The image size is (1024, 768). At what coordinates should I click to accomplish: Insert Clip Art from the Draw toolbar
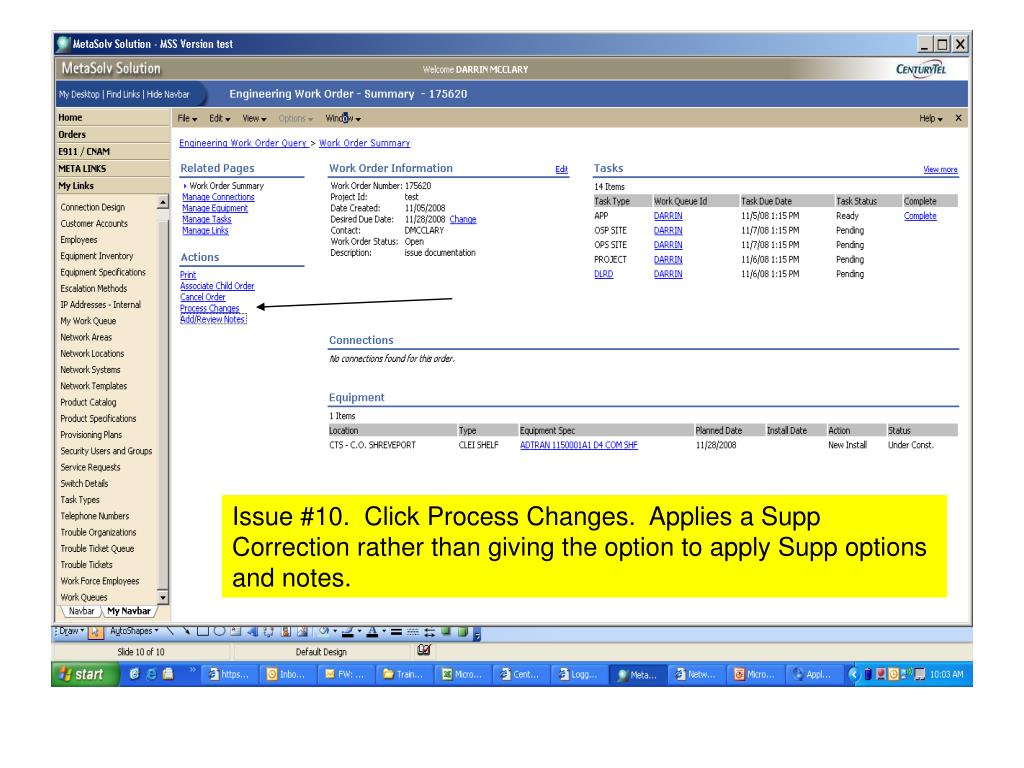pyautogui.click(x=285, y=632)
